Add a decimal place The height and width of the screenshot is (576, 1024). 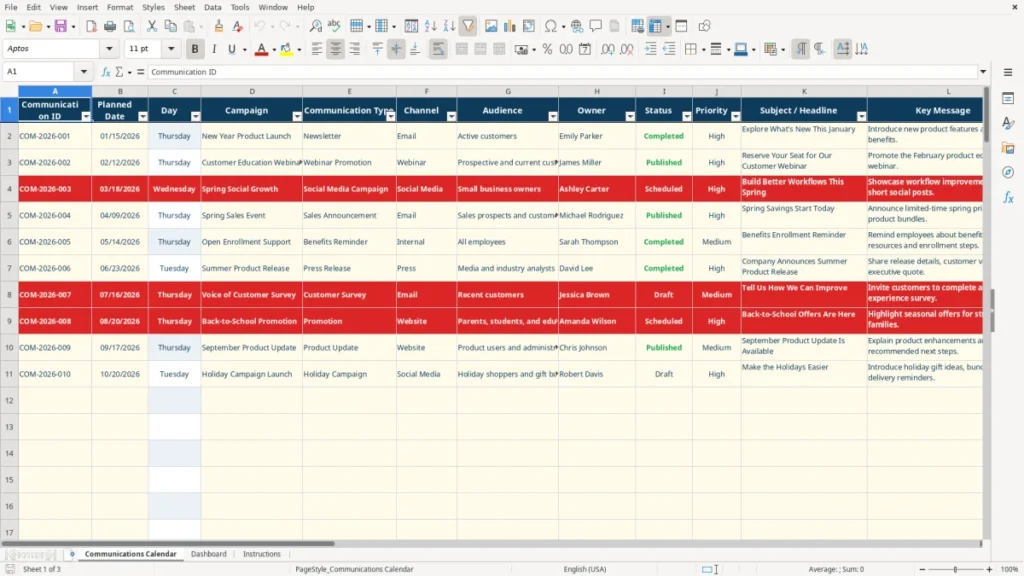607,49
